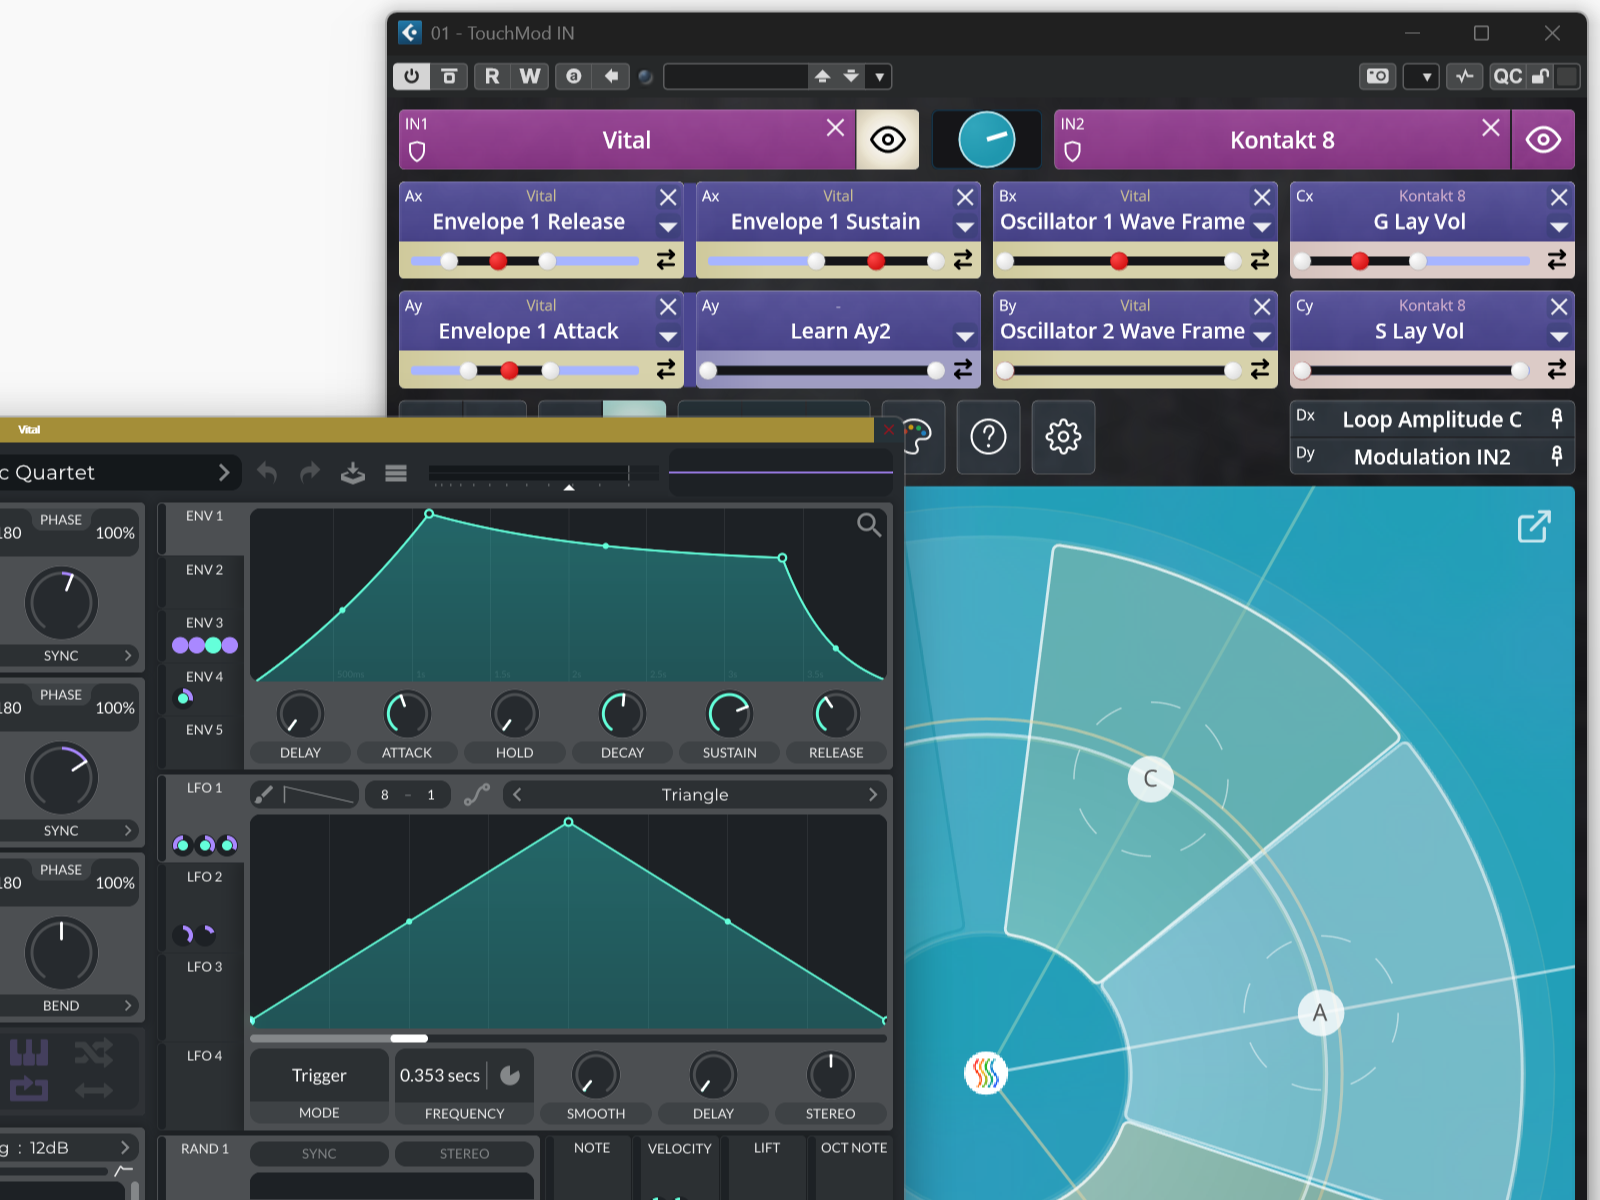Save preset using Vital export icon

[352, 472]
